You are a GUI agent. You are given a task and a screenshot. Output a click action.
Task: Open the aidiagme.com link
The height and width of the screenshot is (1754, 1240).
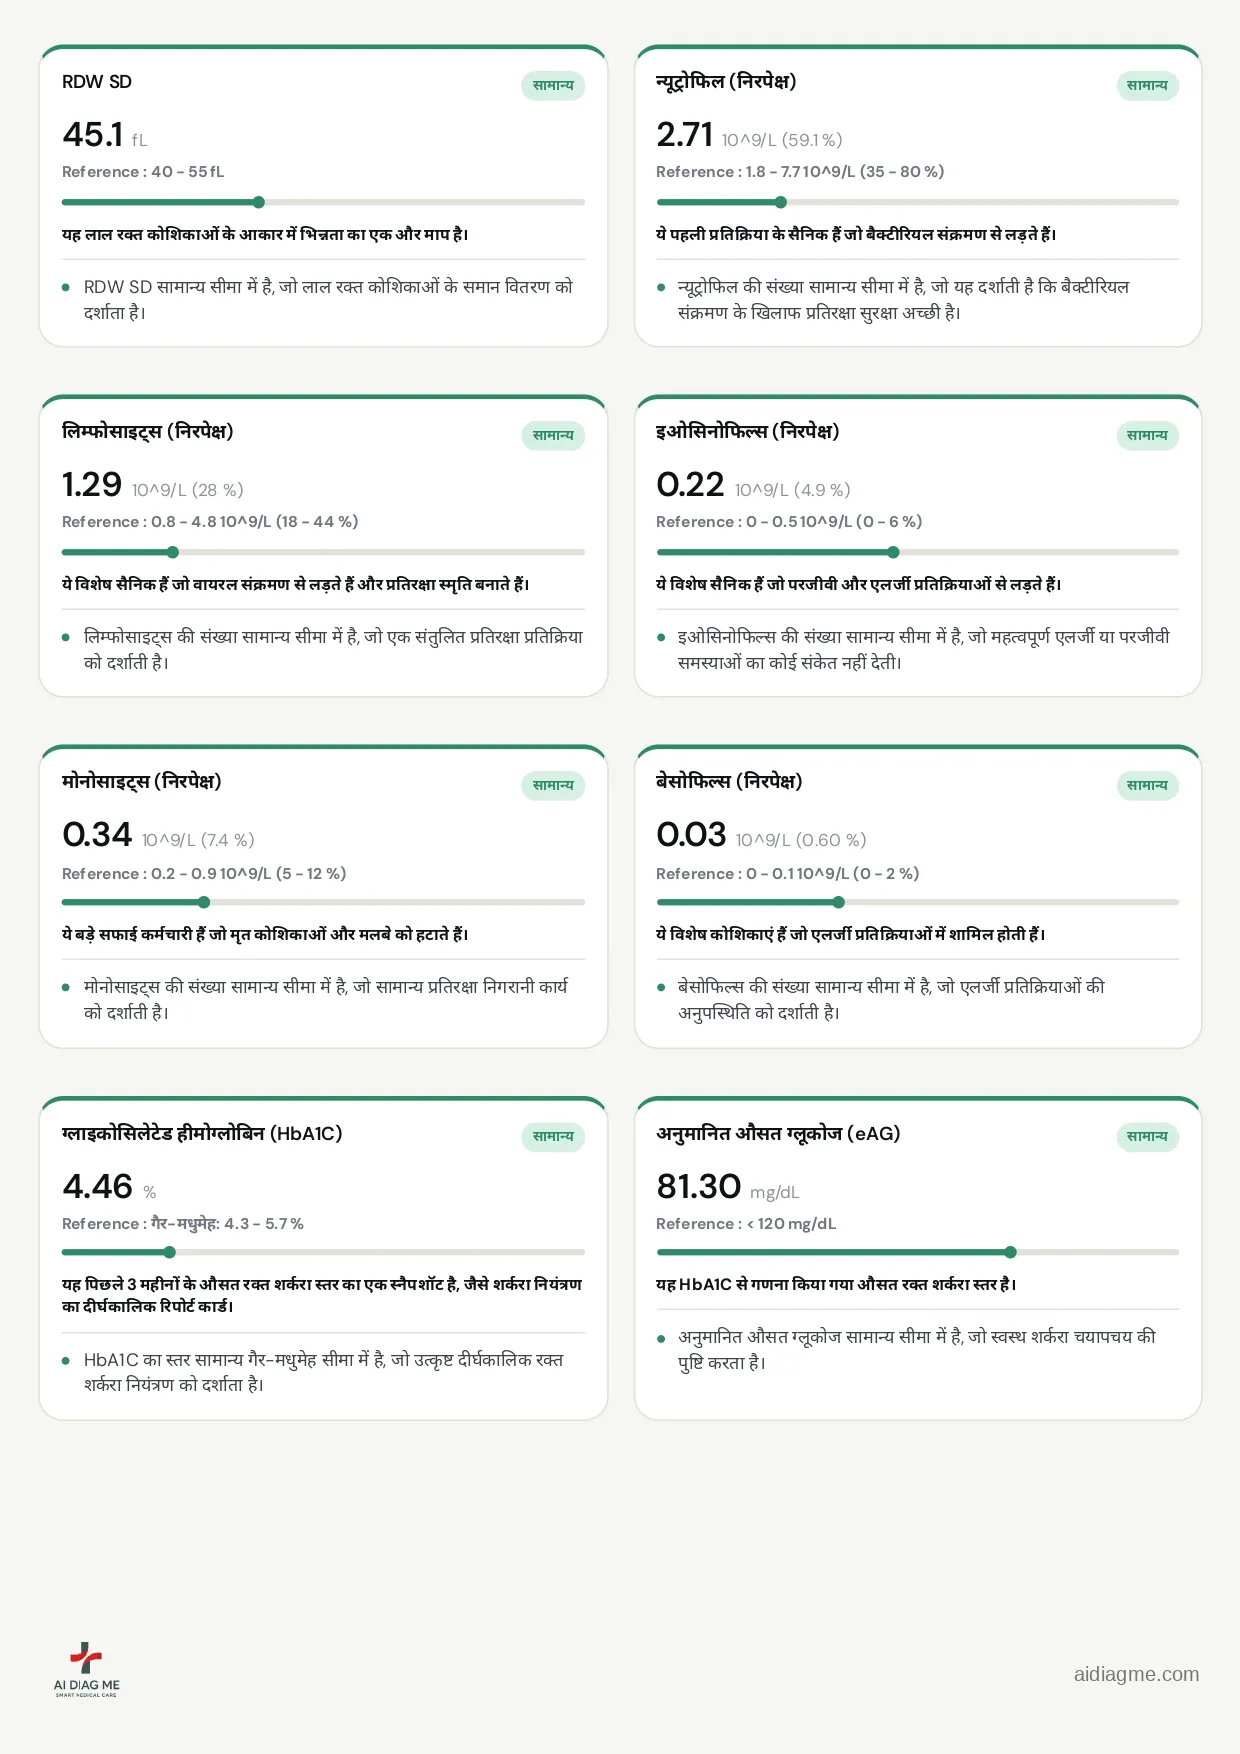click(x=1136, y=1674)
